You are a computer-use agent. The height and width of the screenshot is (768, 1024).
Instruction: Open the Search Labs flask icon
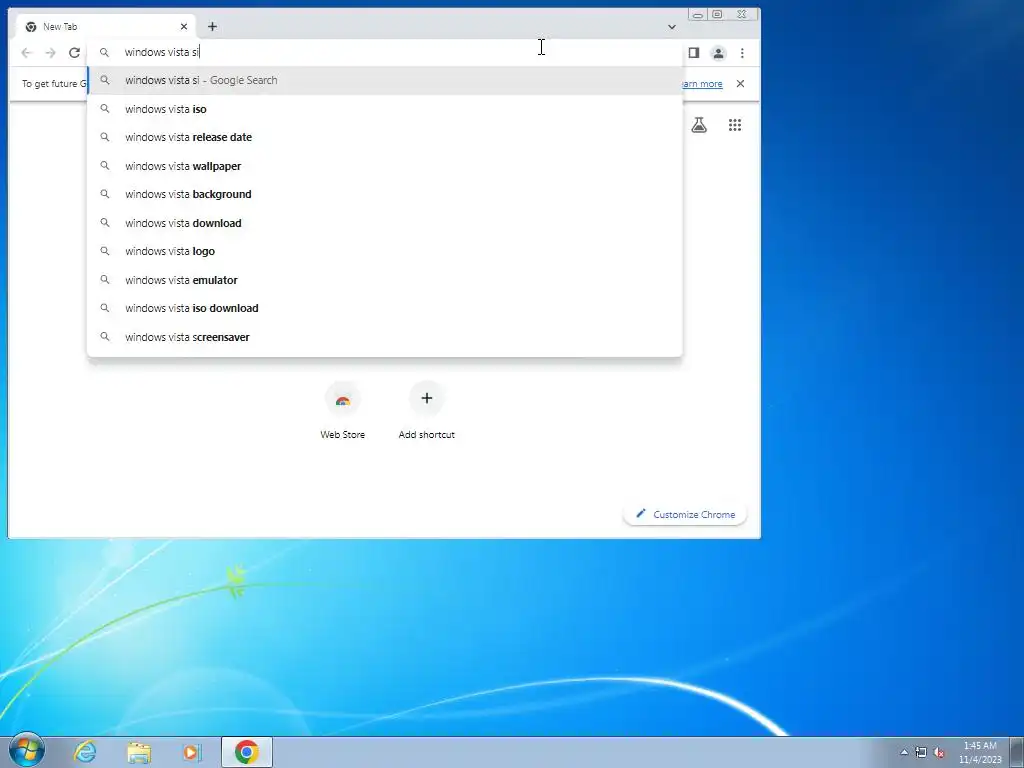(699, 125)
